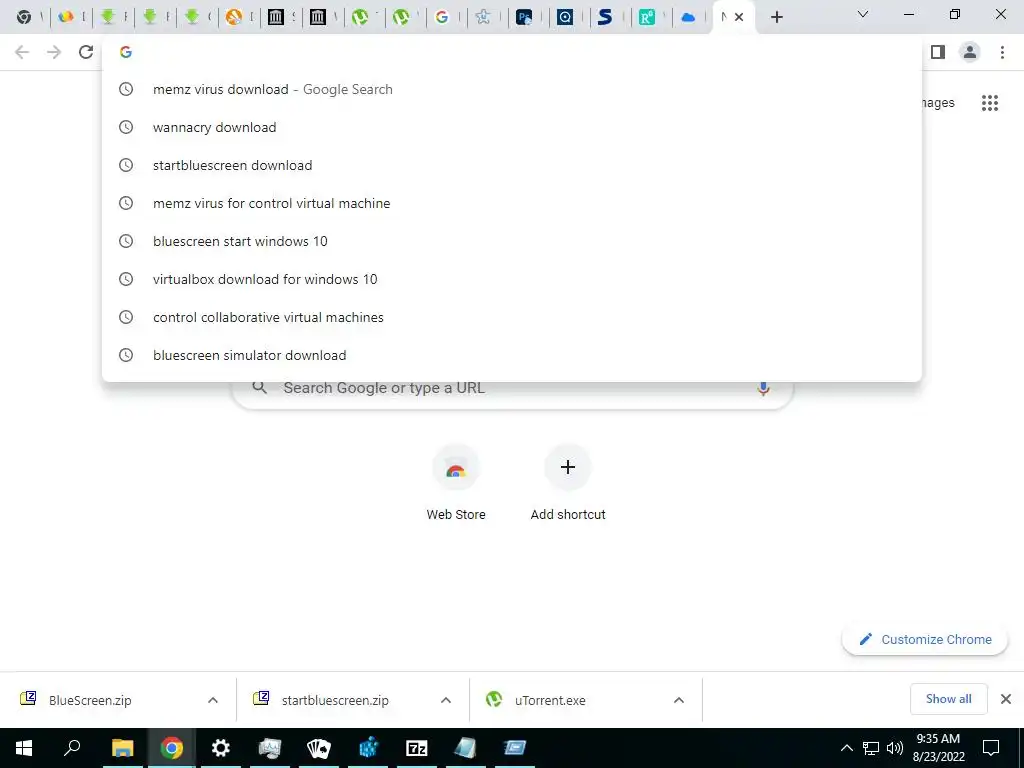The width and height of the screenshot is (1024, 768).
Task: Open a new tab with plus button
Action: point(776,17)
